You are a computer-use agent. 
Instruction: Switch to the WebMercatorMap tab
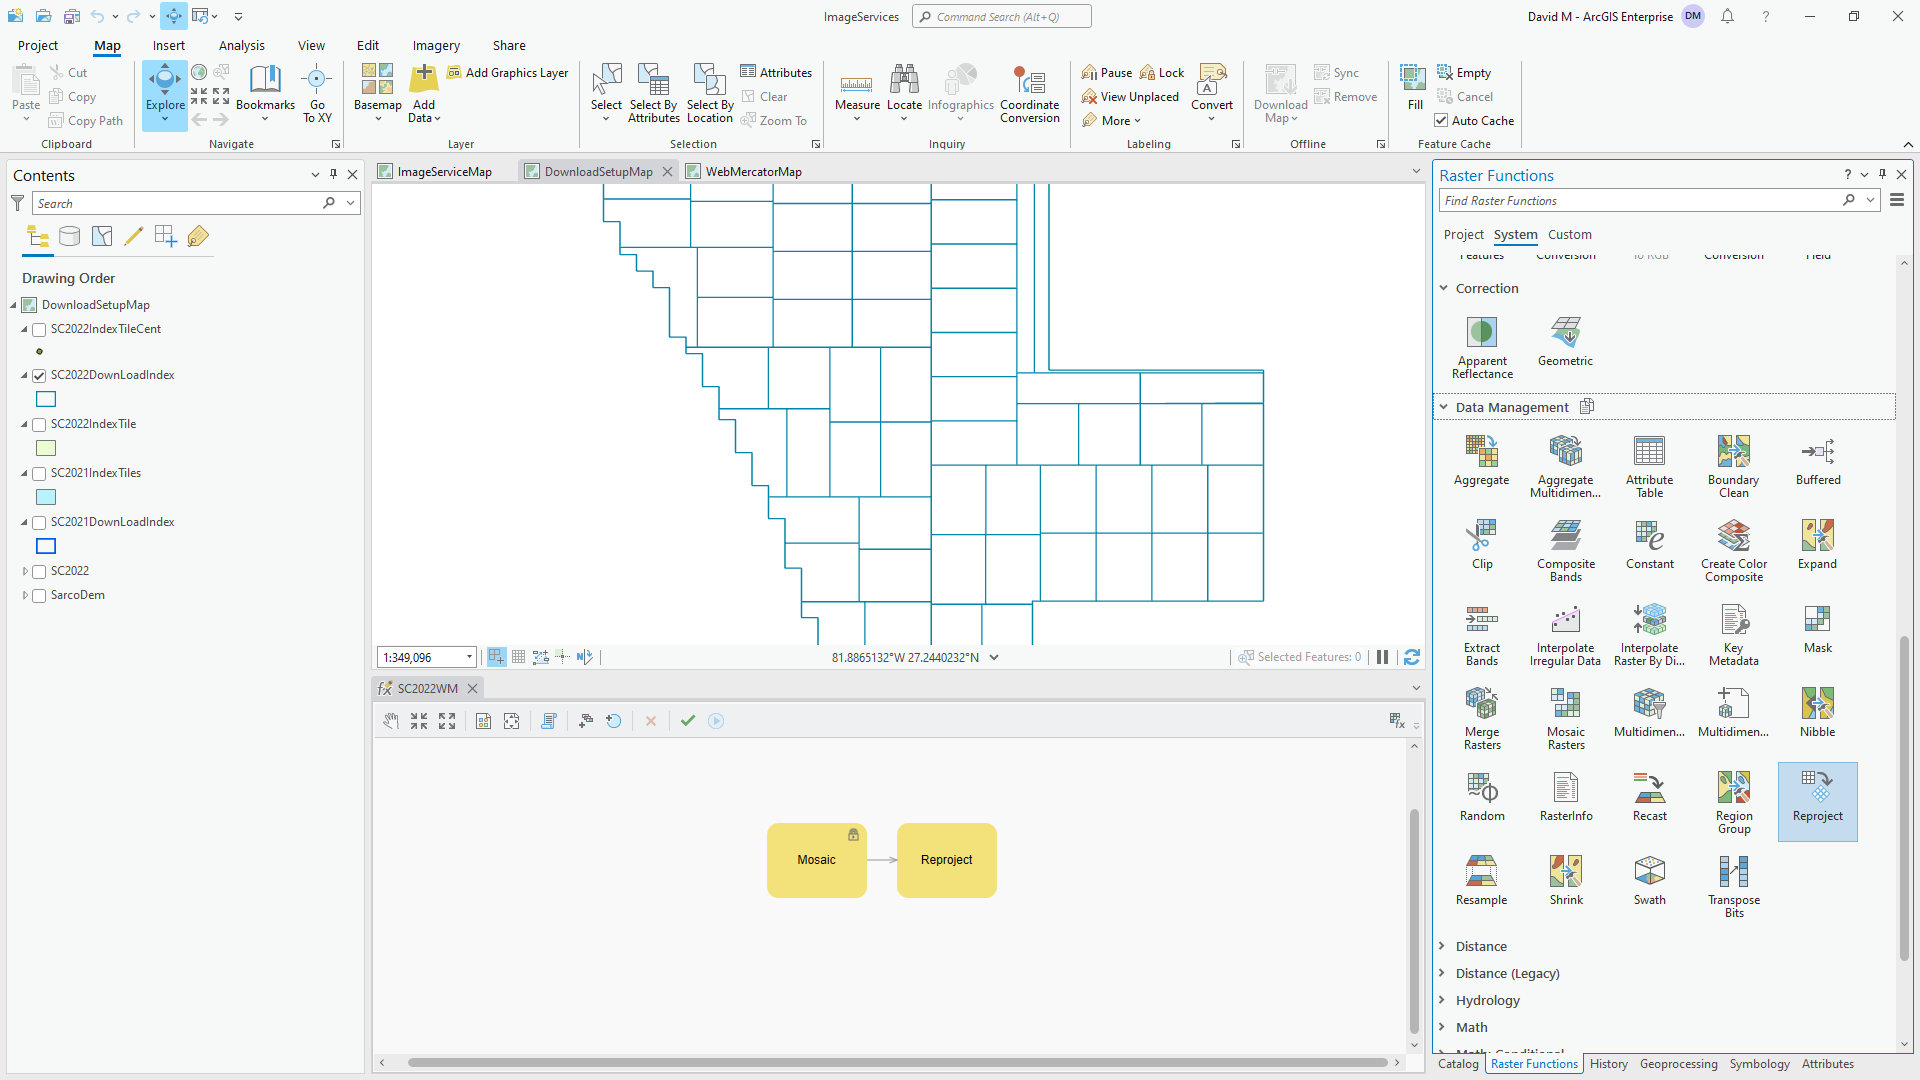click(752, 171)
